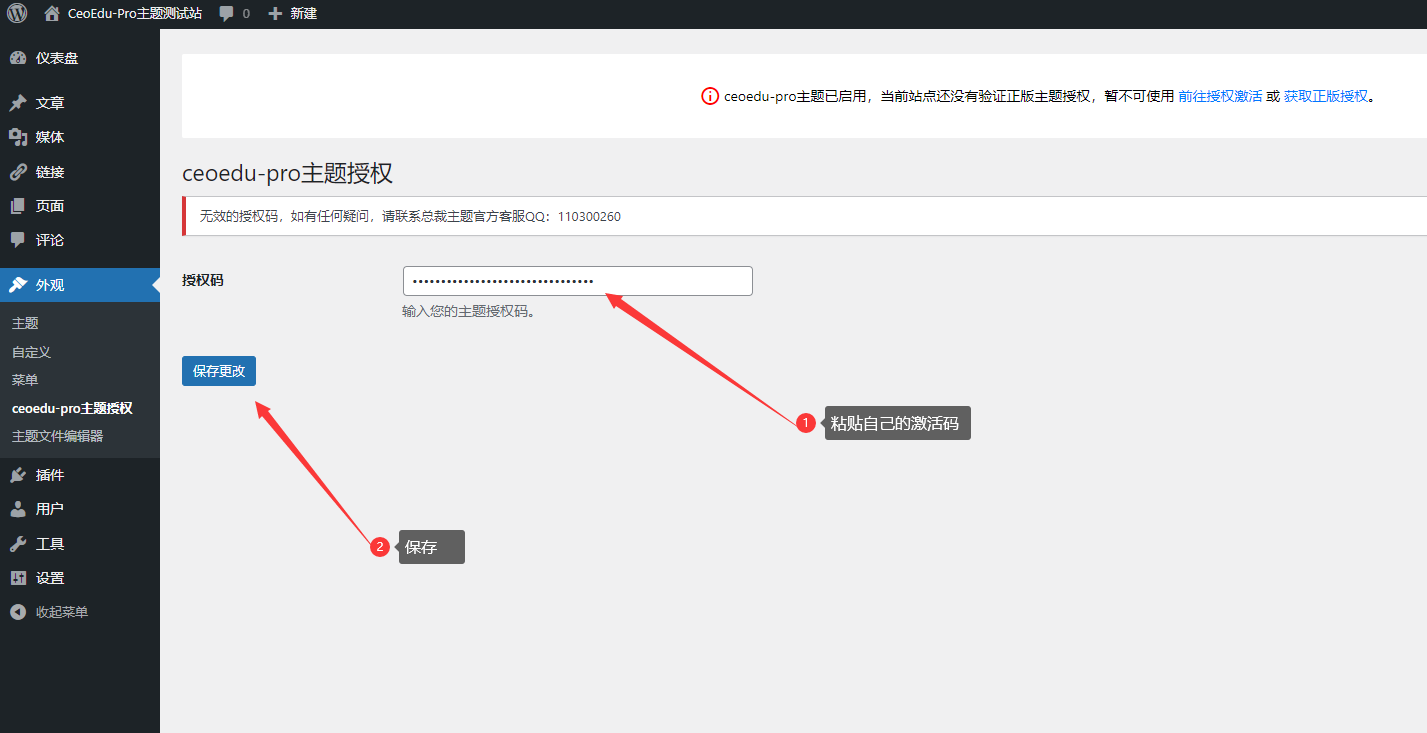The width and height of the screenshot is (1427, 733).
Task: Select ceoedu-pro主题授权 submenu item
Action: tap(72, 408)
